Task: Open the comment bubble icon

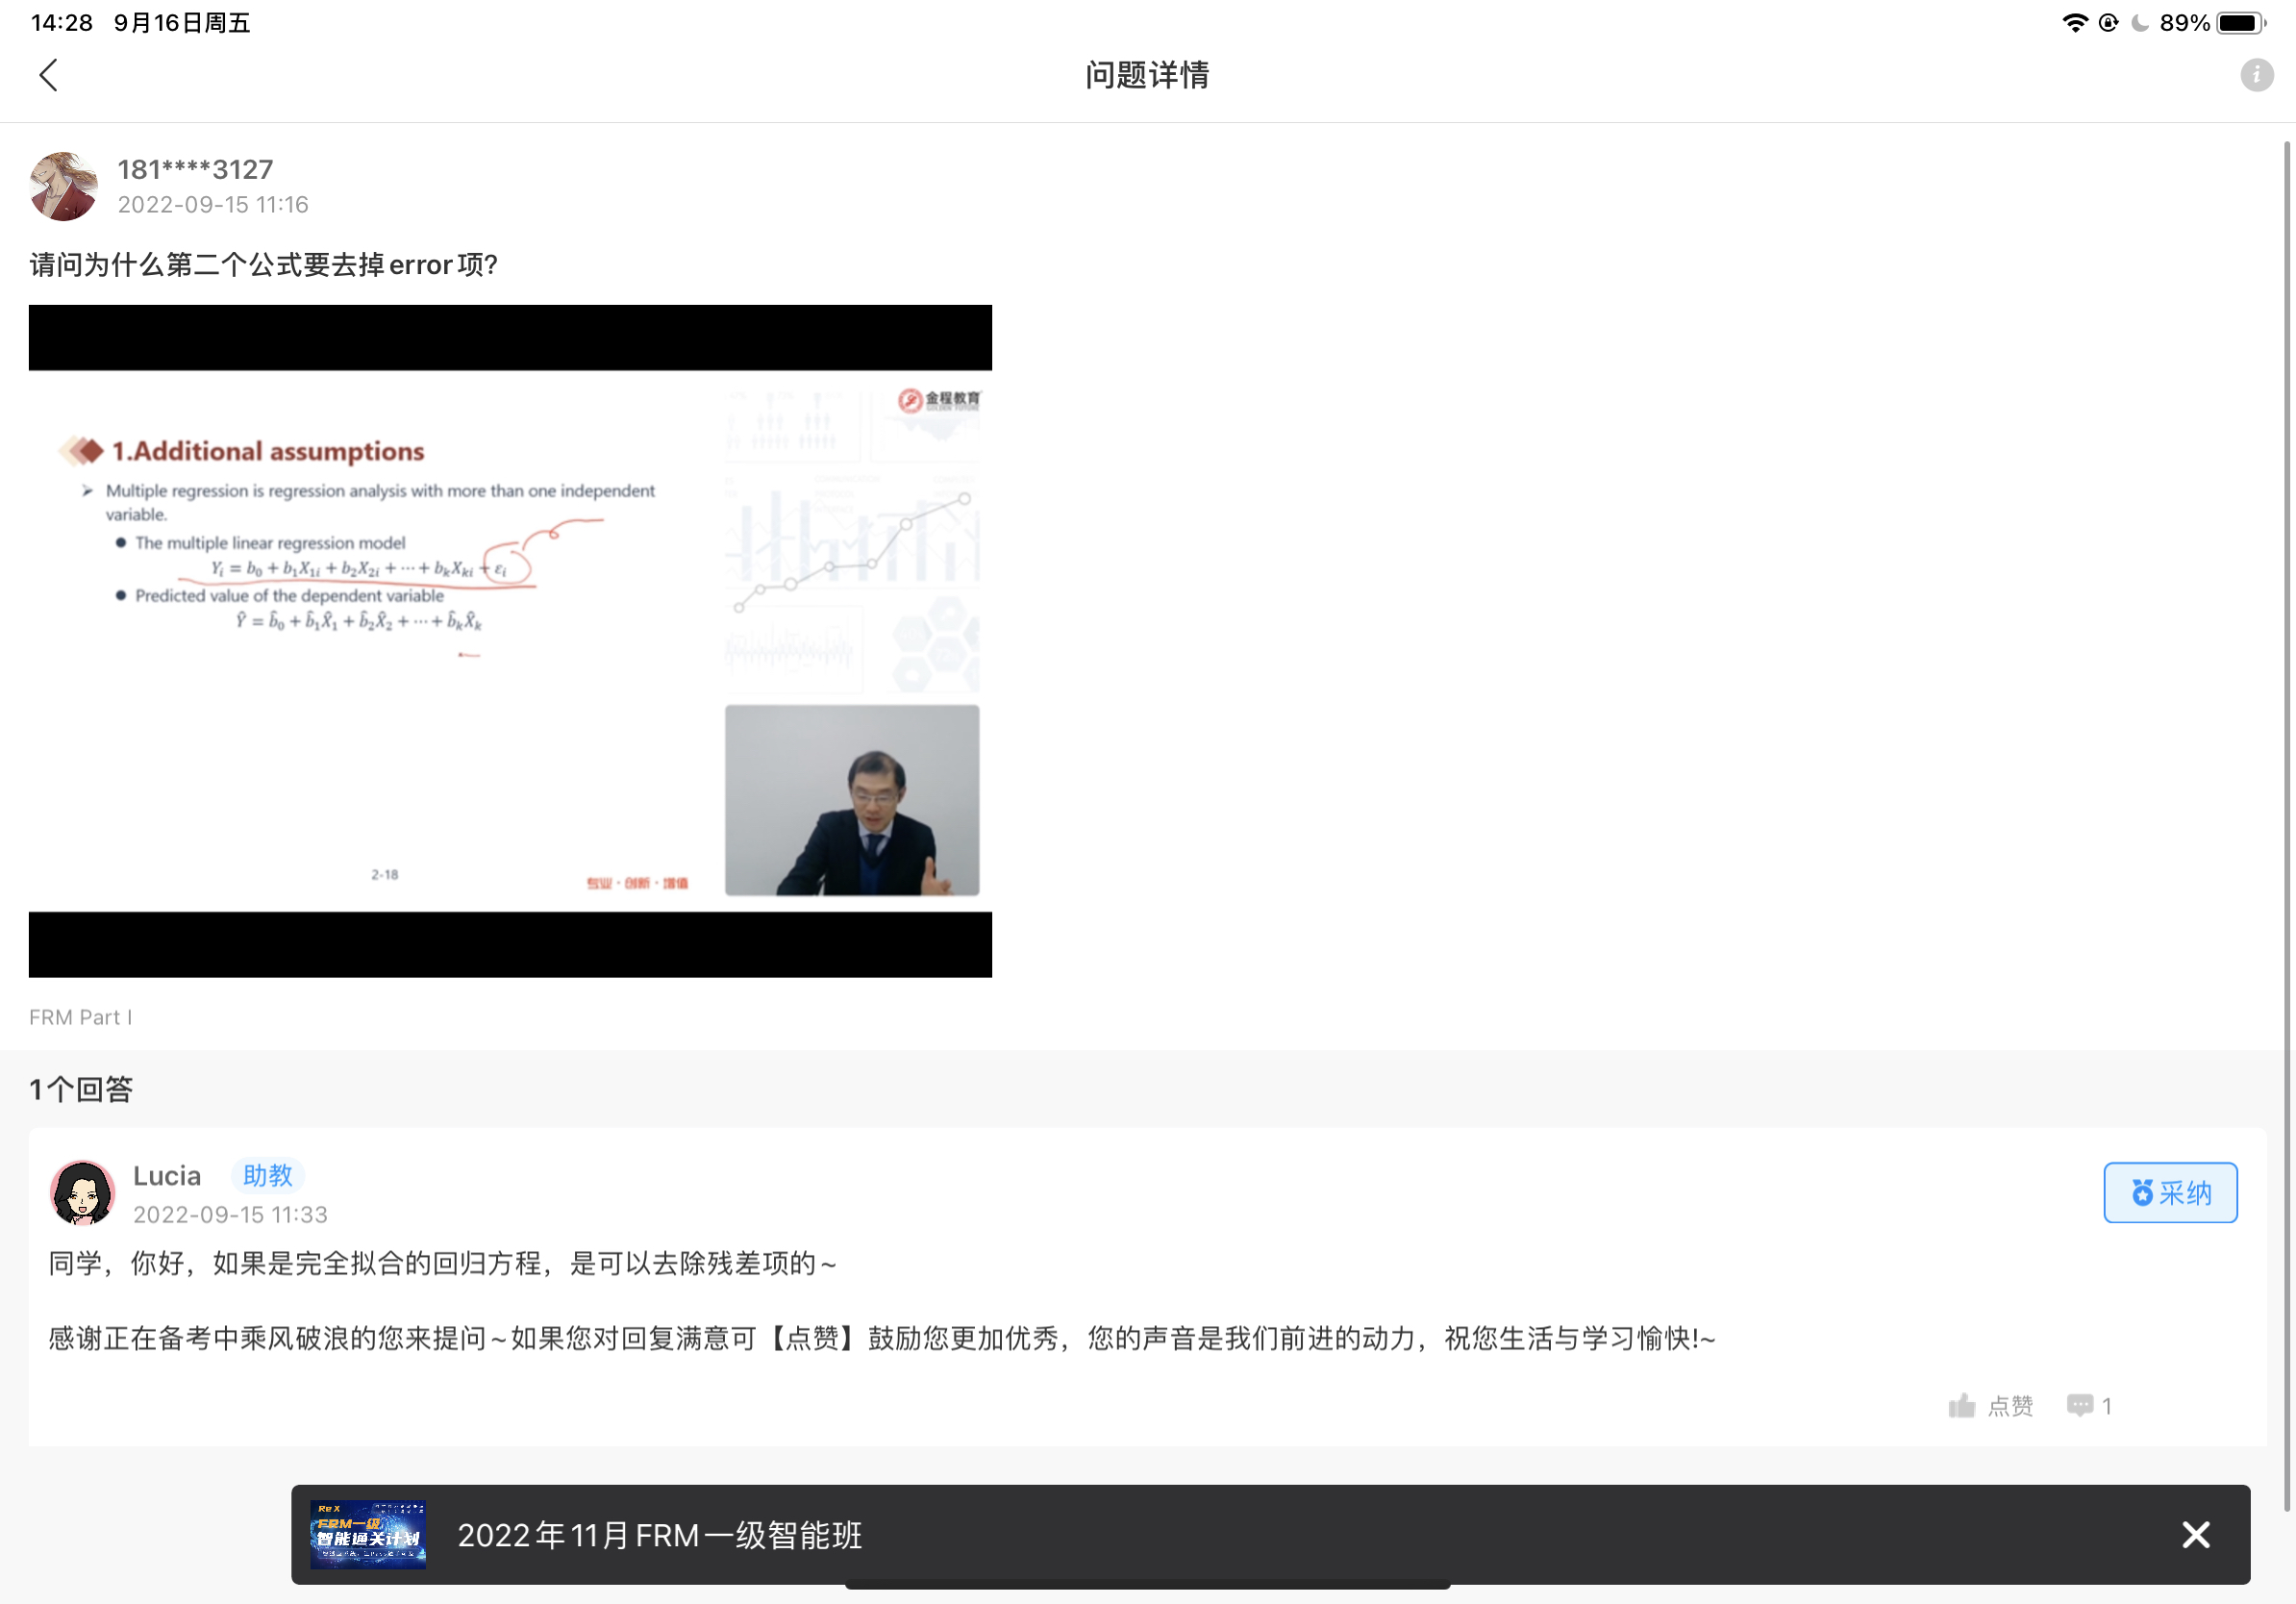Action: (2079, 1406)
